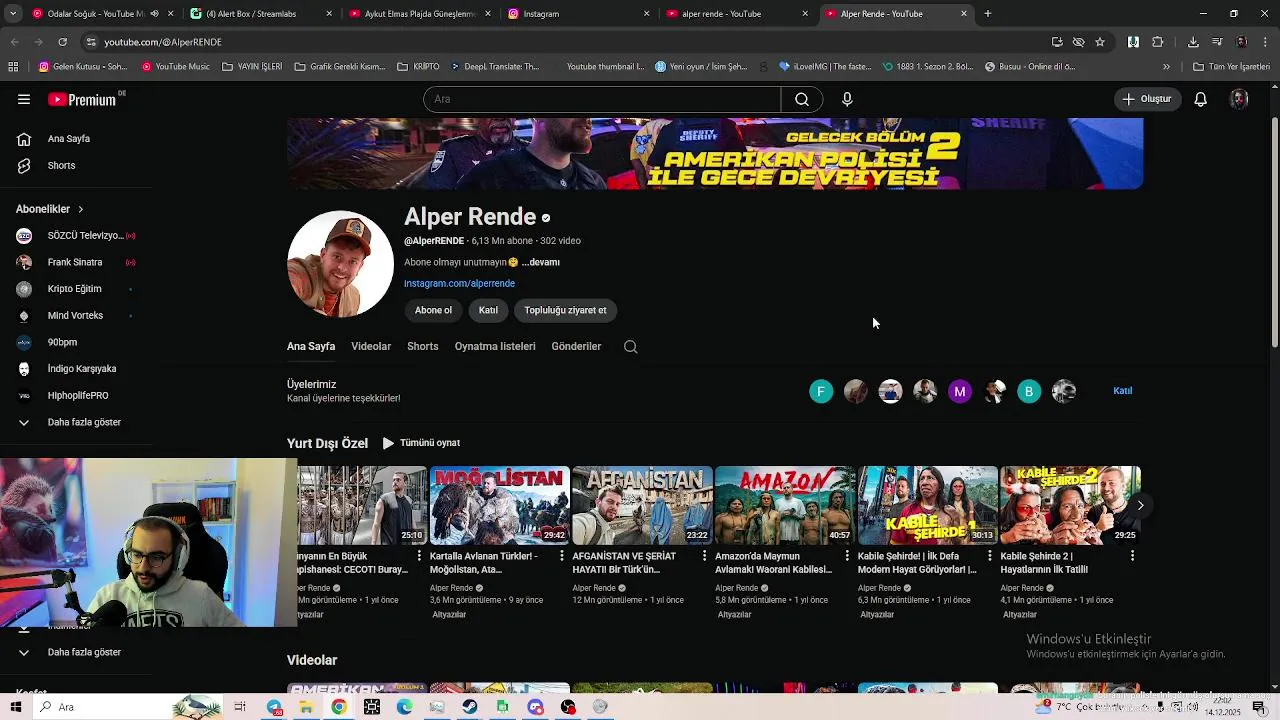Open the Windows Start menu
Screen dimensions: 1280x720
click(x=16, y=707)
